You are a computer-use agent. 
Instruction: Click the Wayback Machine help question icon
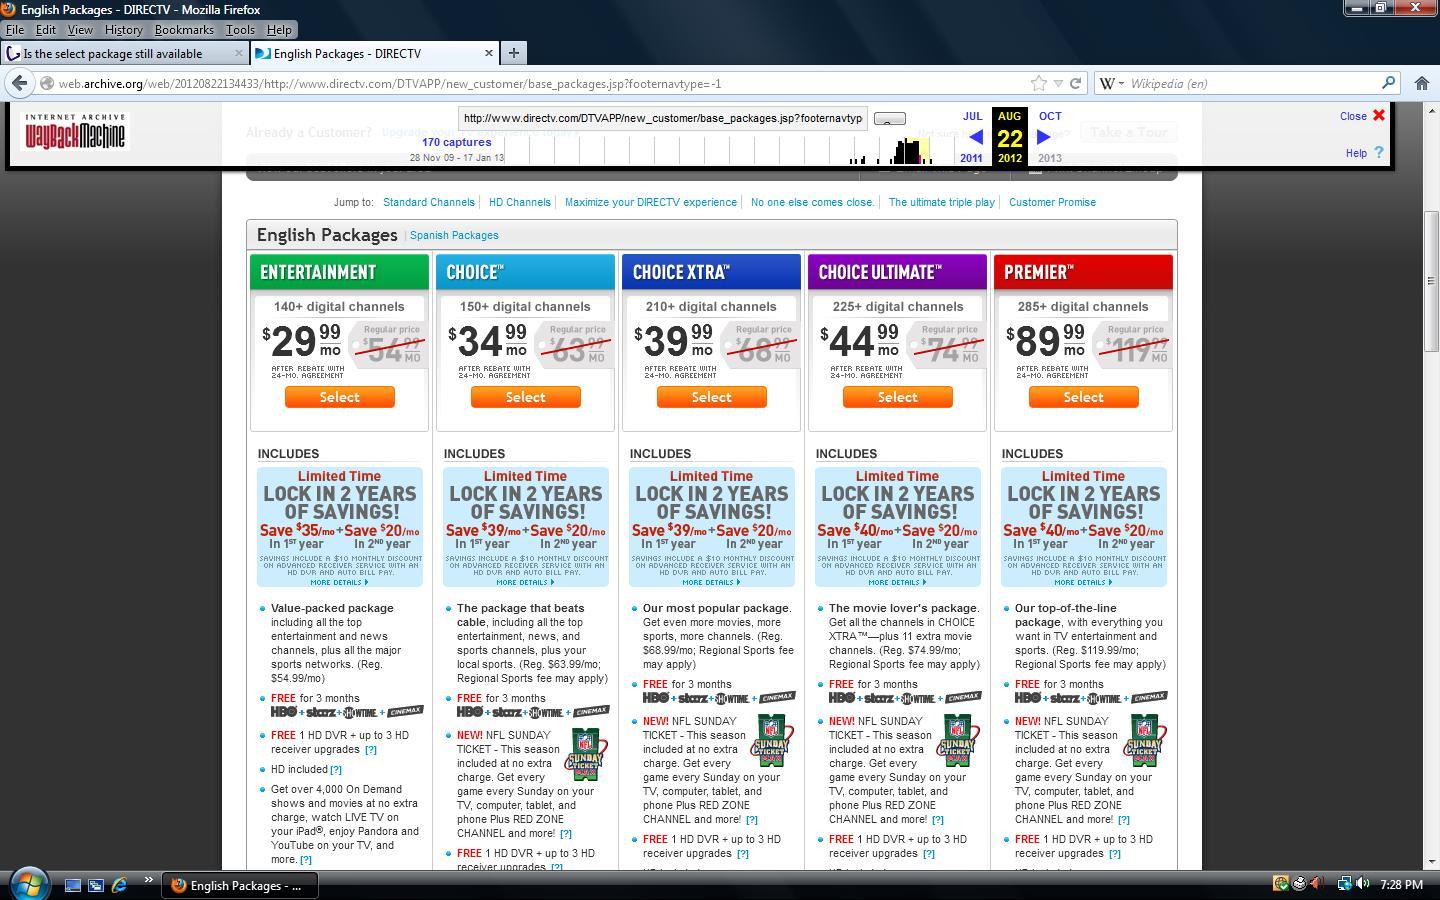point(1379,153)
